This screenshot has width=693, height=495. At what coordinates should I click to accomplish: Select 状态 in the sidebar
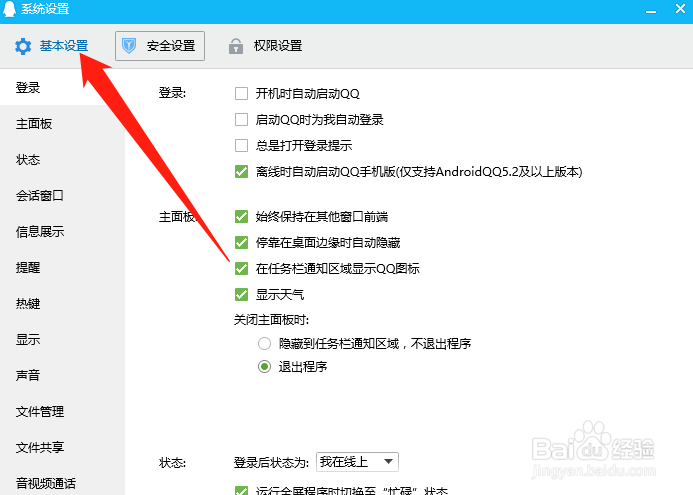click(x=28, y=160)
